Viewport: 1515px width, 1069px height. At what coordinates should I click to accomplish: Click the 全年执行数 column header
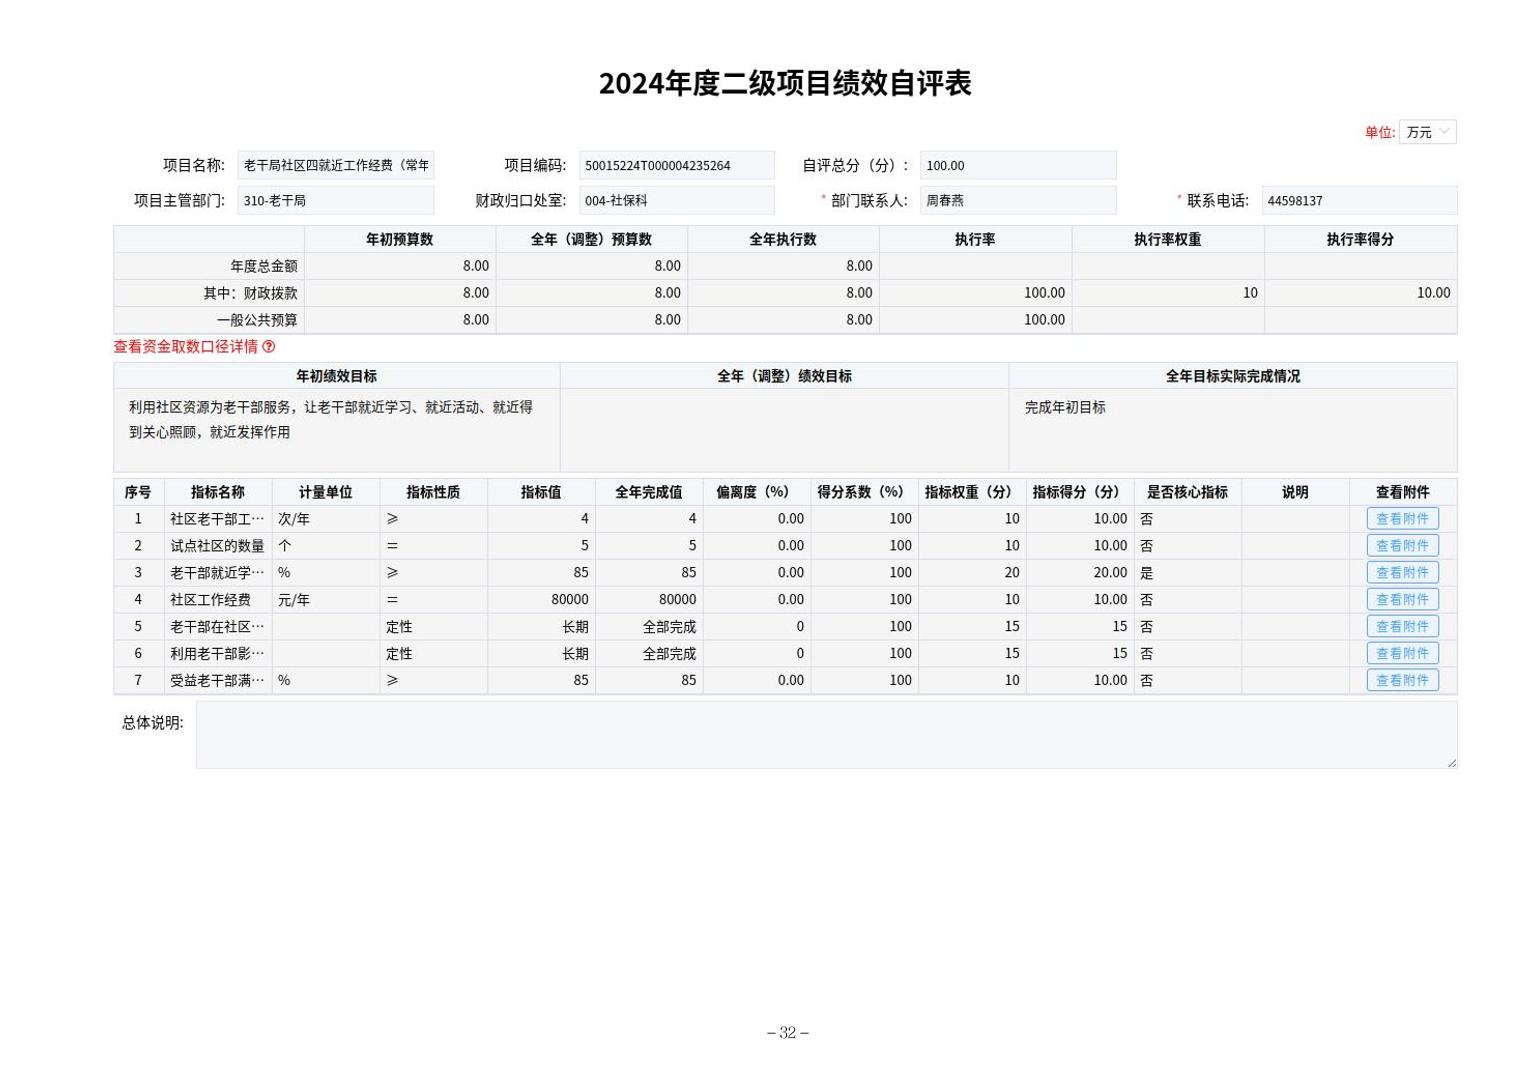pyautogui.click(x=783, y=239)
